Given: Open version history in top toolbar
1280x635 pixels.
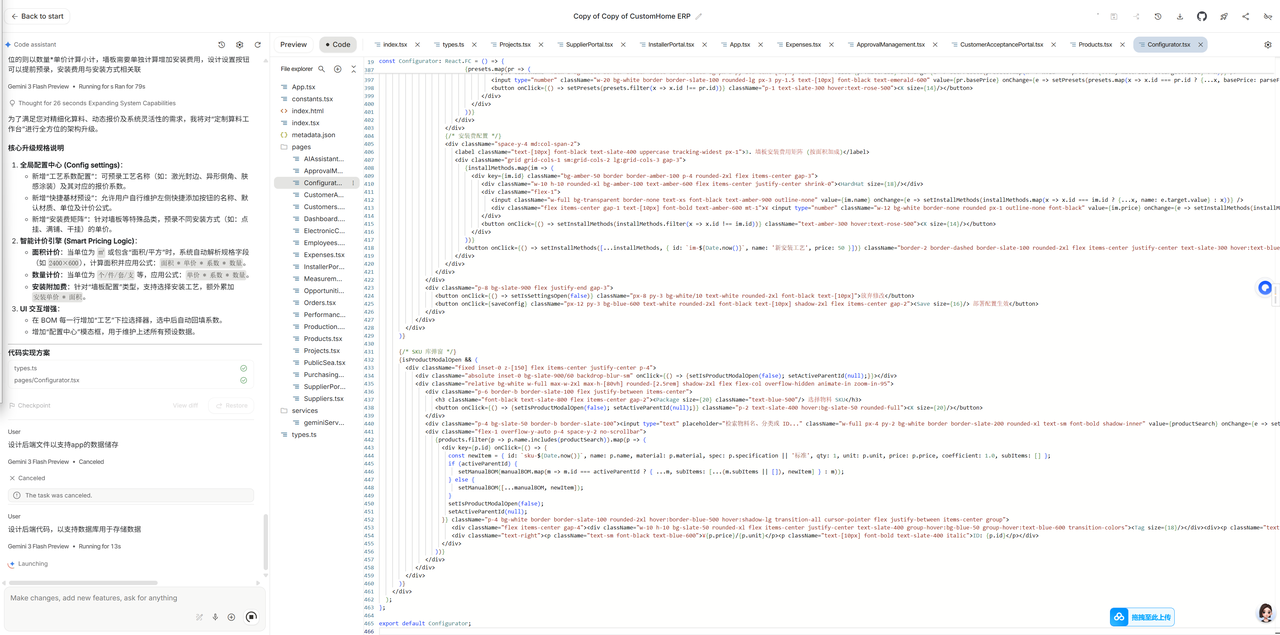Looking at the screenshot, I should 1158,16.
